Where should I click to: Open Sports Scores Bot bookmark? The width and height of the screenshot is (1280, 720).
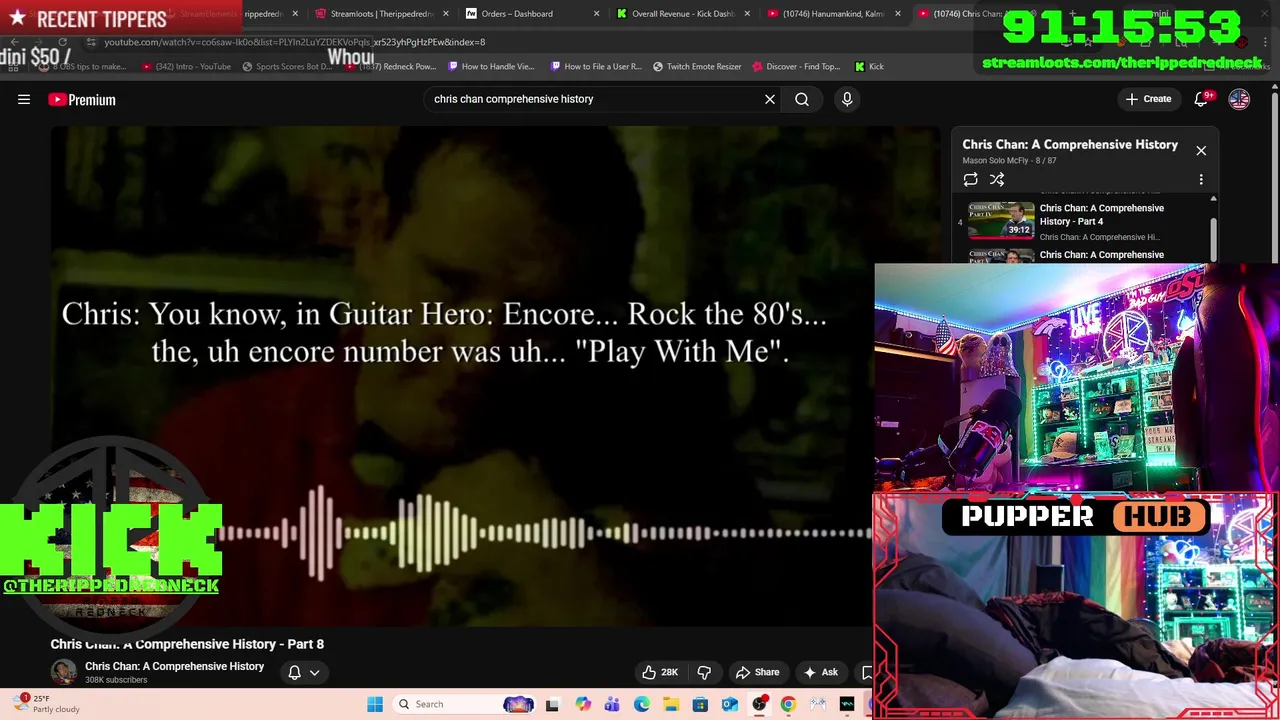point(286,66)
